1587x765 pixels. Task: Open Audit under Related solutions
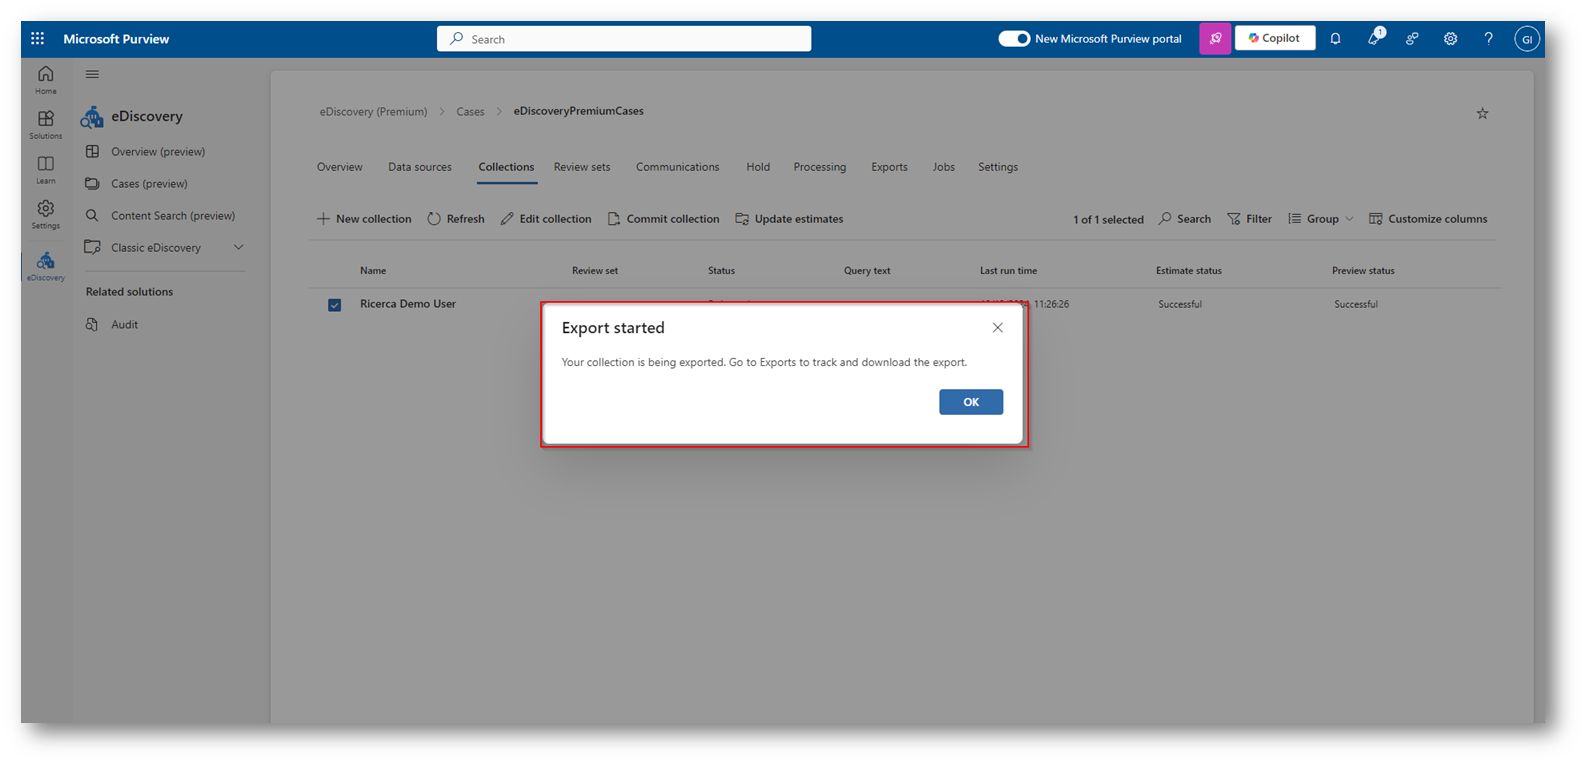(124, 325)
